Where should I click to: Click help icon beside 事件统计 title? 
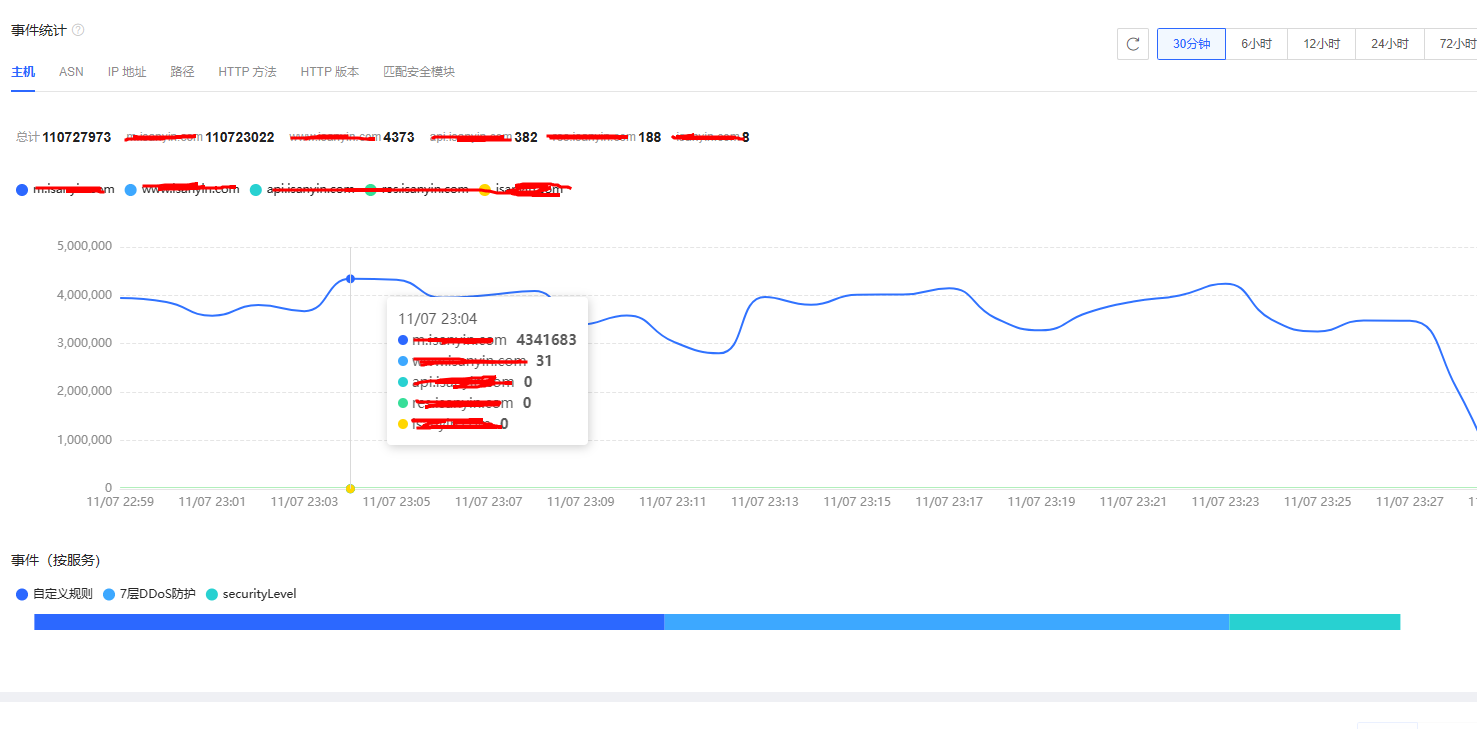pyautogui.click(x=78, y=30)
